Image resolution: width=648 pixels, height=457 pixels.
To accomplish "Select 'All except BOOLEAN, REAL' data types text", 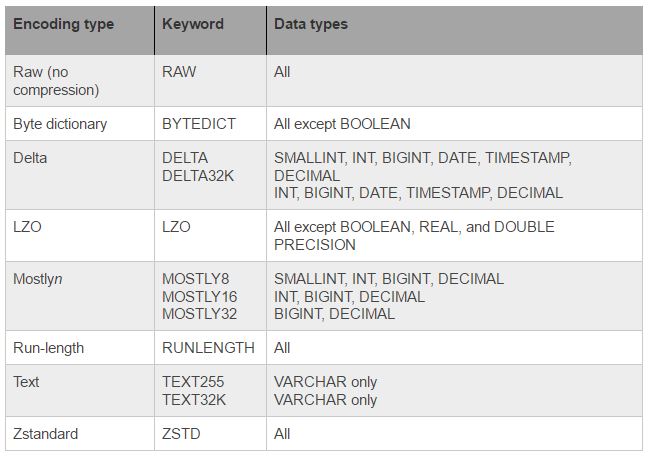I will tap(366, 227).
